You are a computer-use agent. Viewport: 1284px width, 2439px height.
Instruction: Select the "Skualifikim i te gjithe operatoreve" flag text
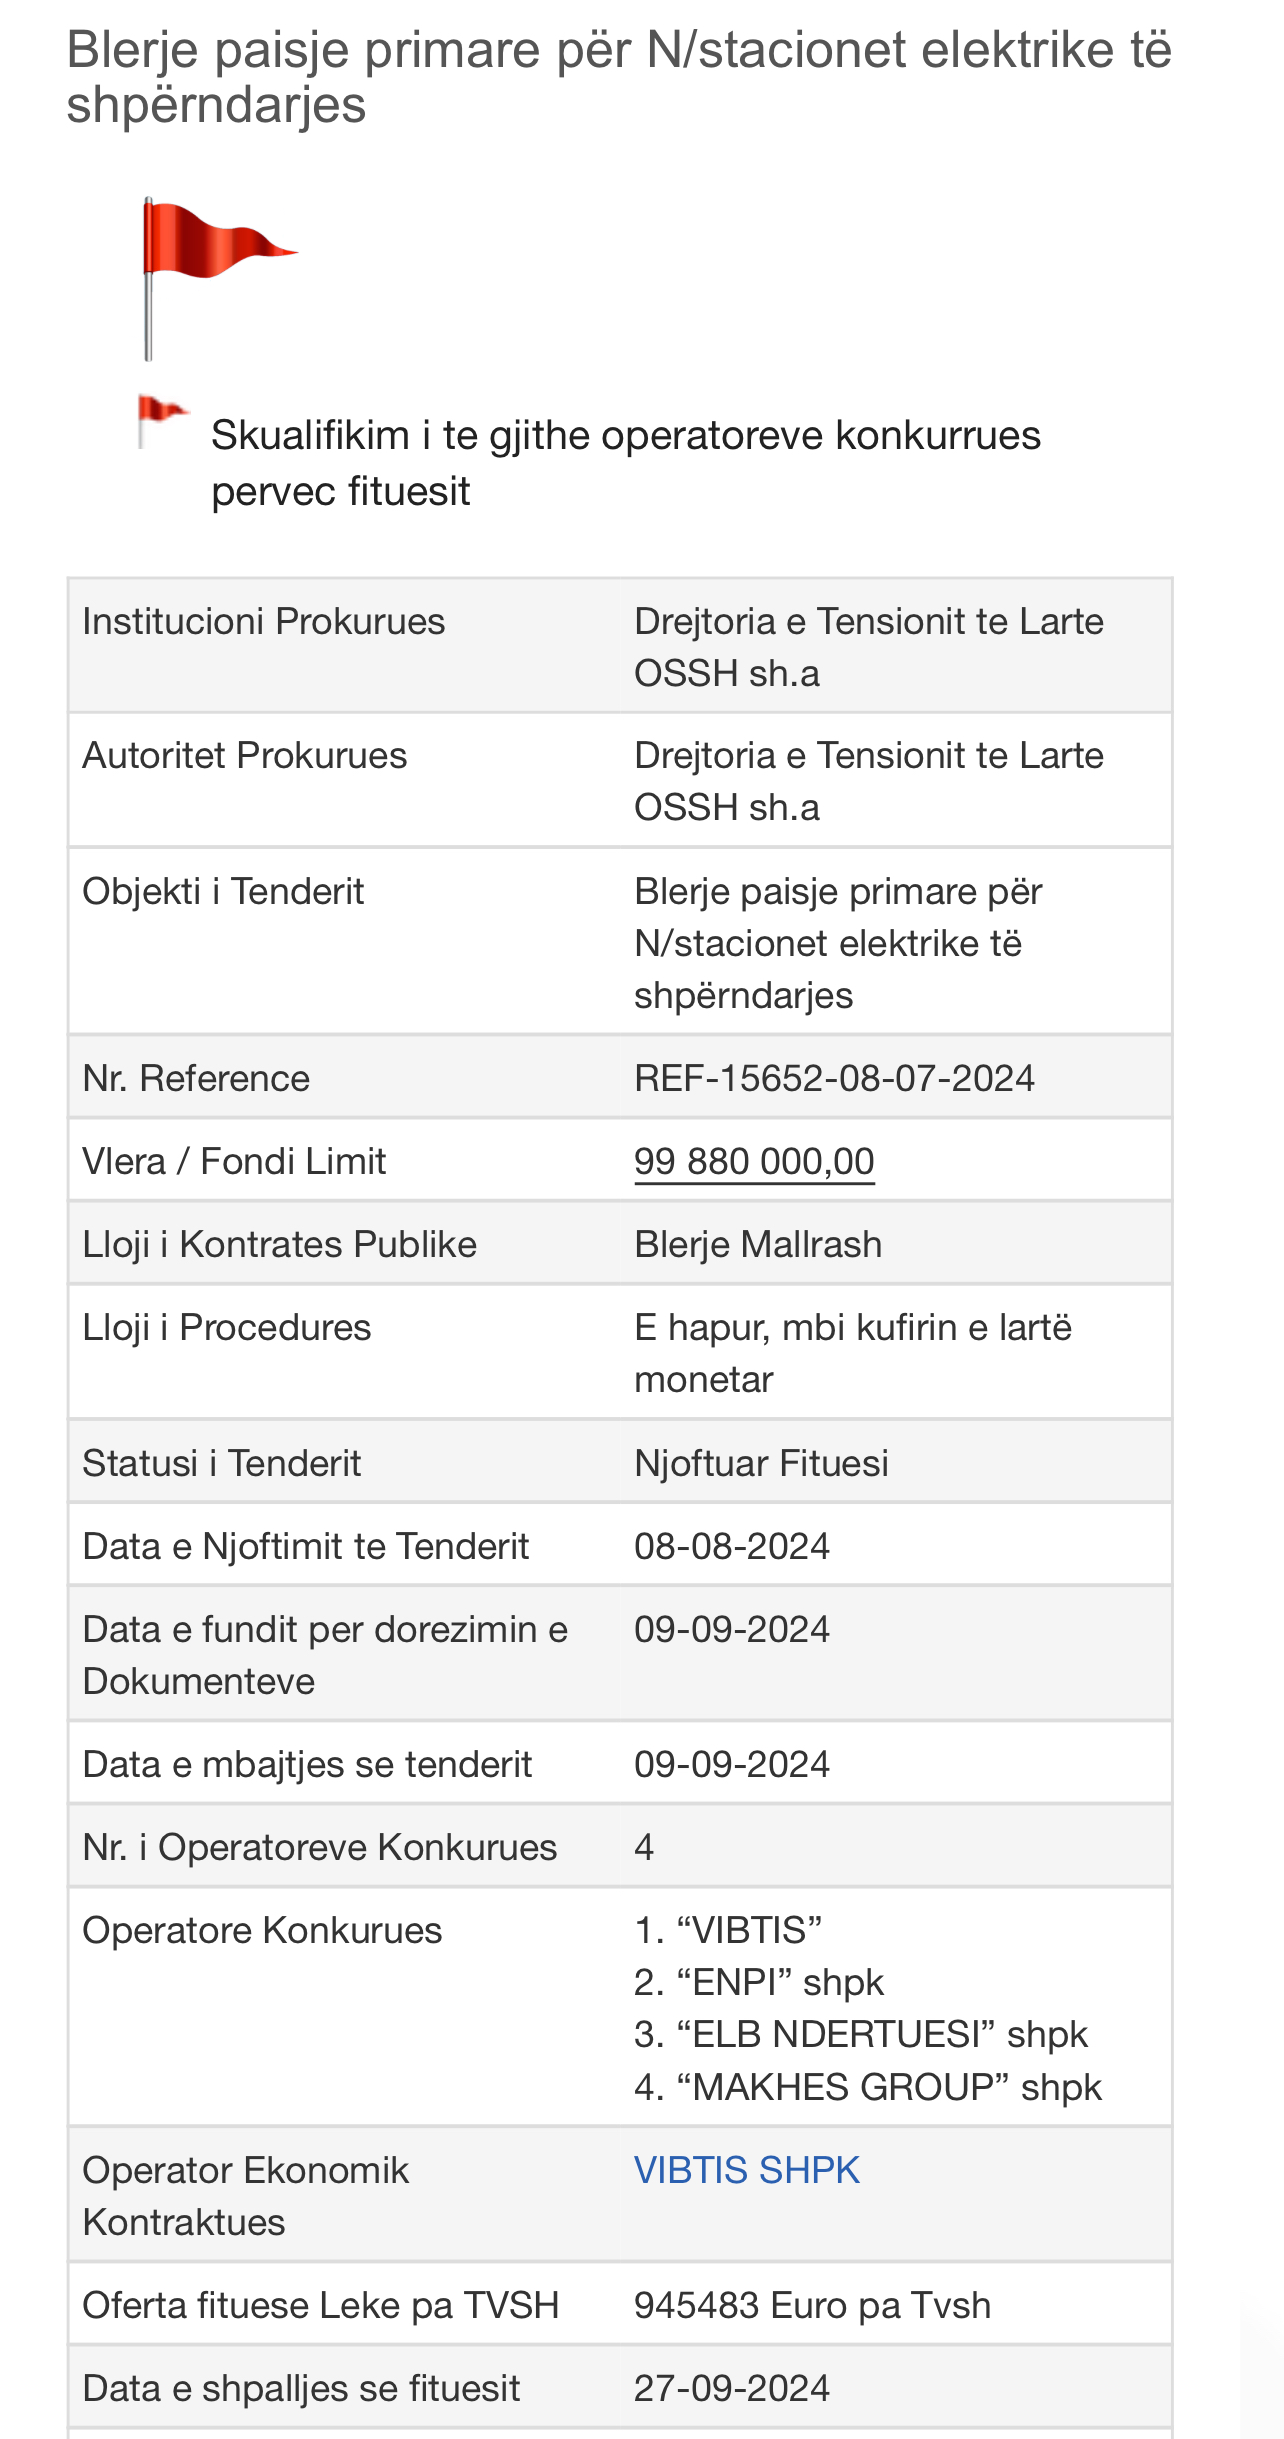(x=625, y=463)
